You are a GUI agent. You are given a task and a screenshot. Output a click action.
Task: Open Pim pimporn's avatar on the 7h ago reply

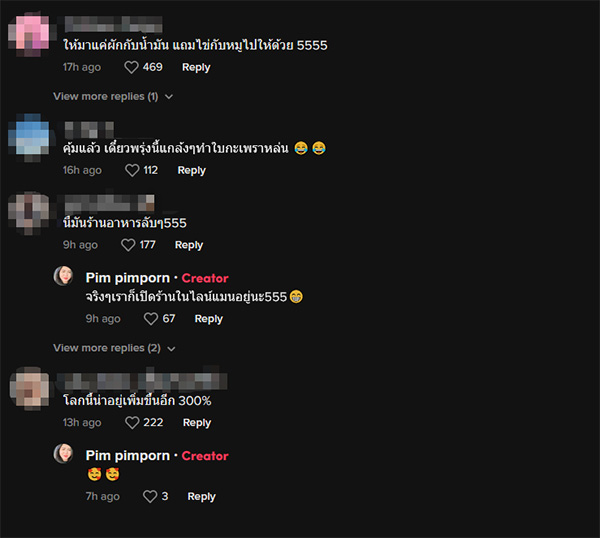[x=63, y=453]
